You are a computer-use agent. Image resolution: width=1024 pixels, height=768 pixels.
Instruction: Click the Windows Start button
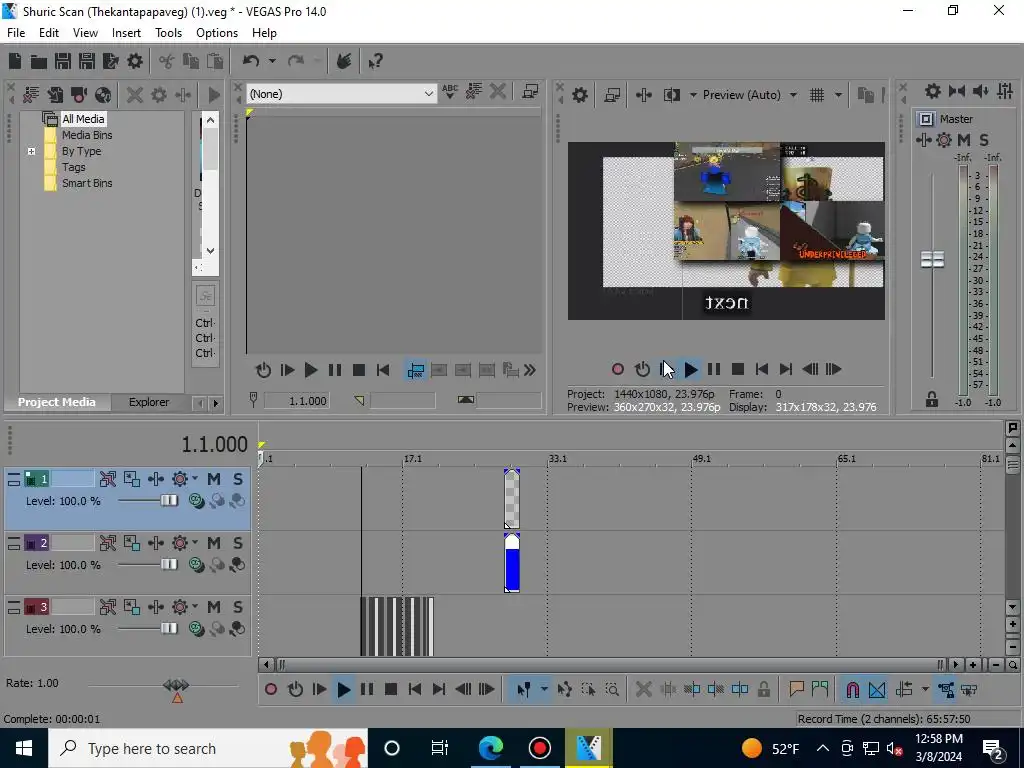[24, 748]
